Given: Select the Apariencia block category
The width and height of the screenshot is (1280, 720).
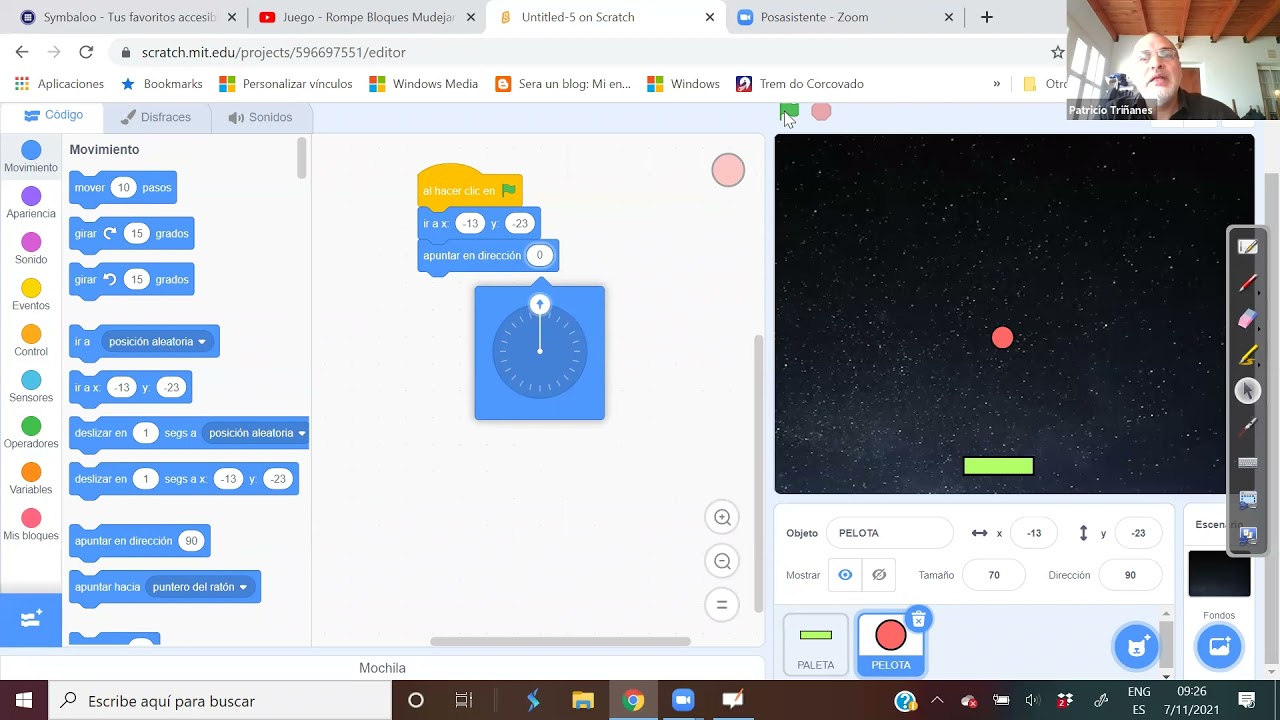Looking at the screenshot, I should pyautogui.click(x=31, y=203).
